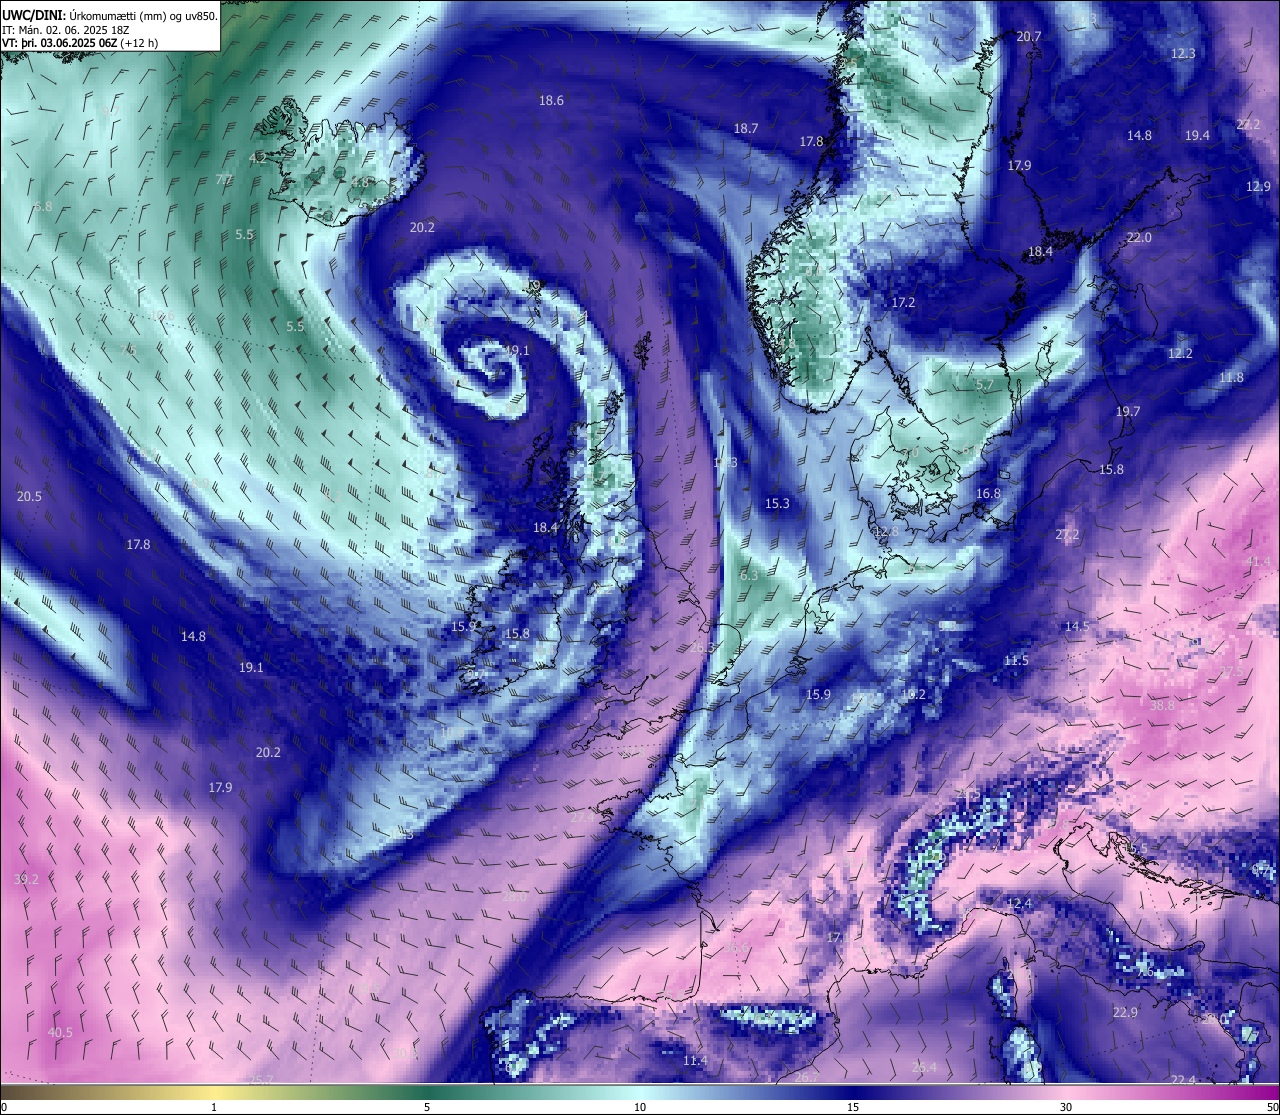This screenshot has height=1115, width=1280.
Task: Click the 22.9 value over Italy
Action: 1125,1012
